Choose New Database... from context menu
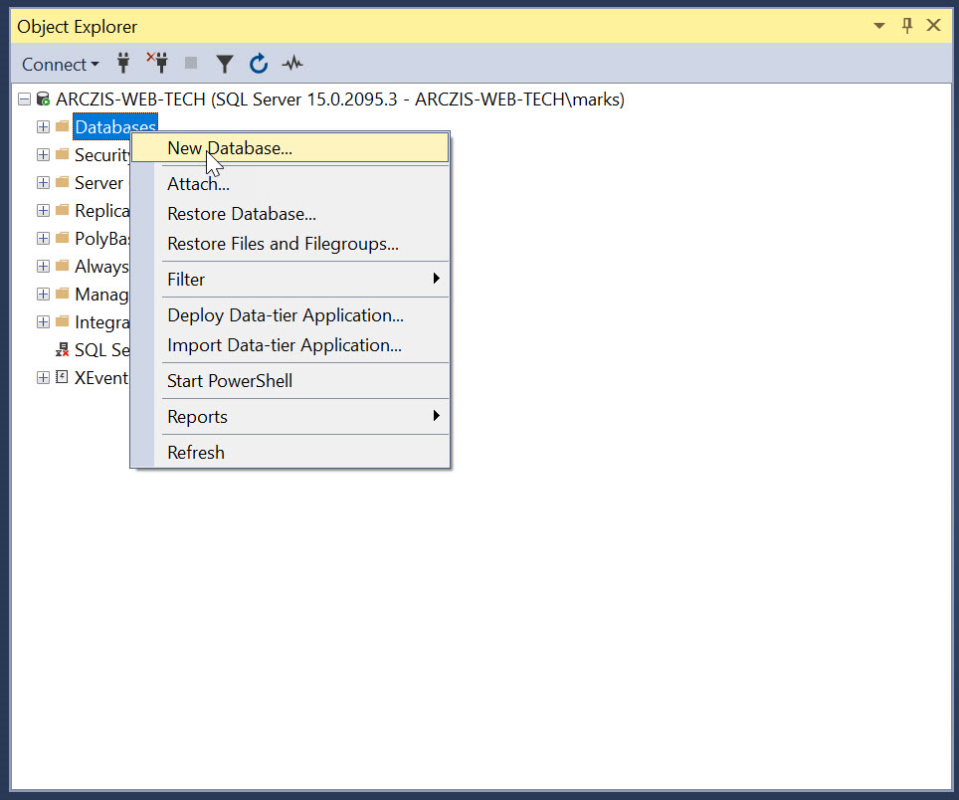Image resolution: width=959 pixels, height=800 pixels. 291,148
